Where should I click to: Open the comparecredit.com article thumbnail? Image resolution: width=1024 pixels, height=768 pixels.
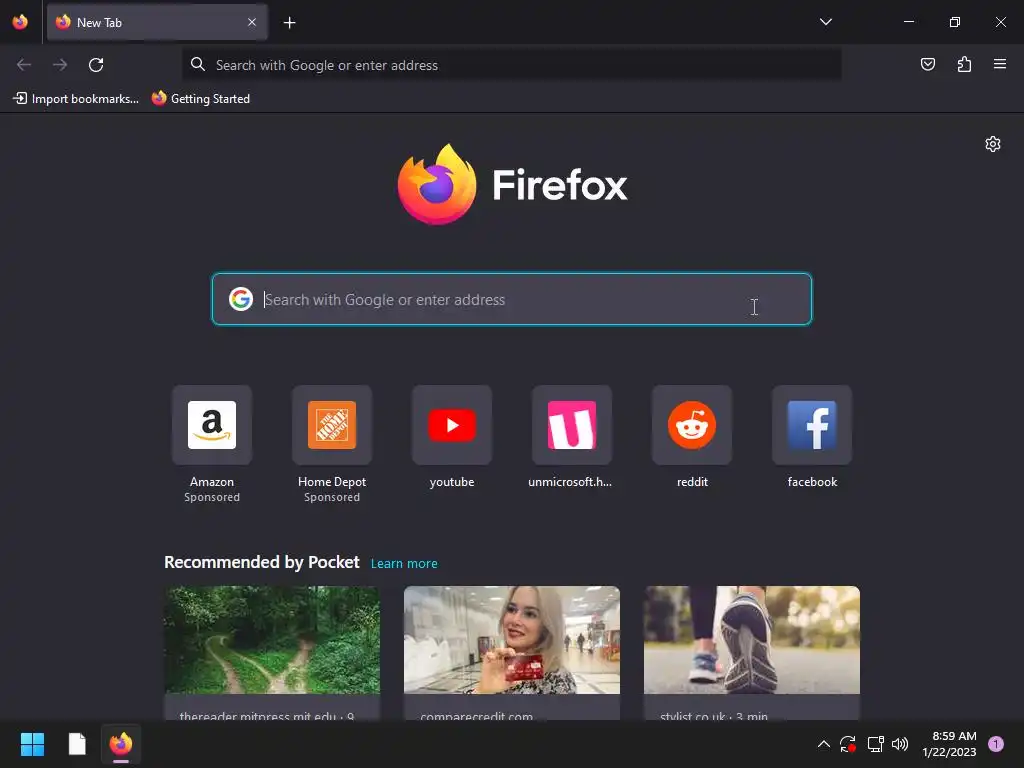(x=512, y=640)
